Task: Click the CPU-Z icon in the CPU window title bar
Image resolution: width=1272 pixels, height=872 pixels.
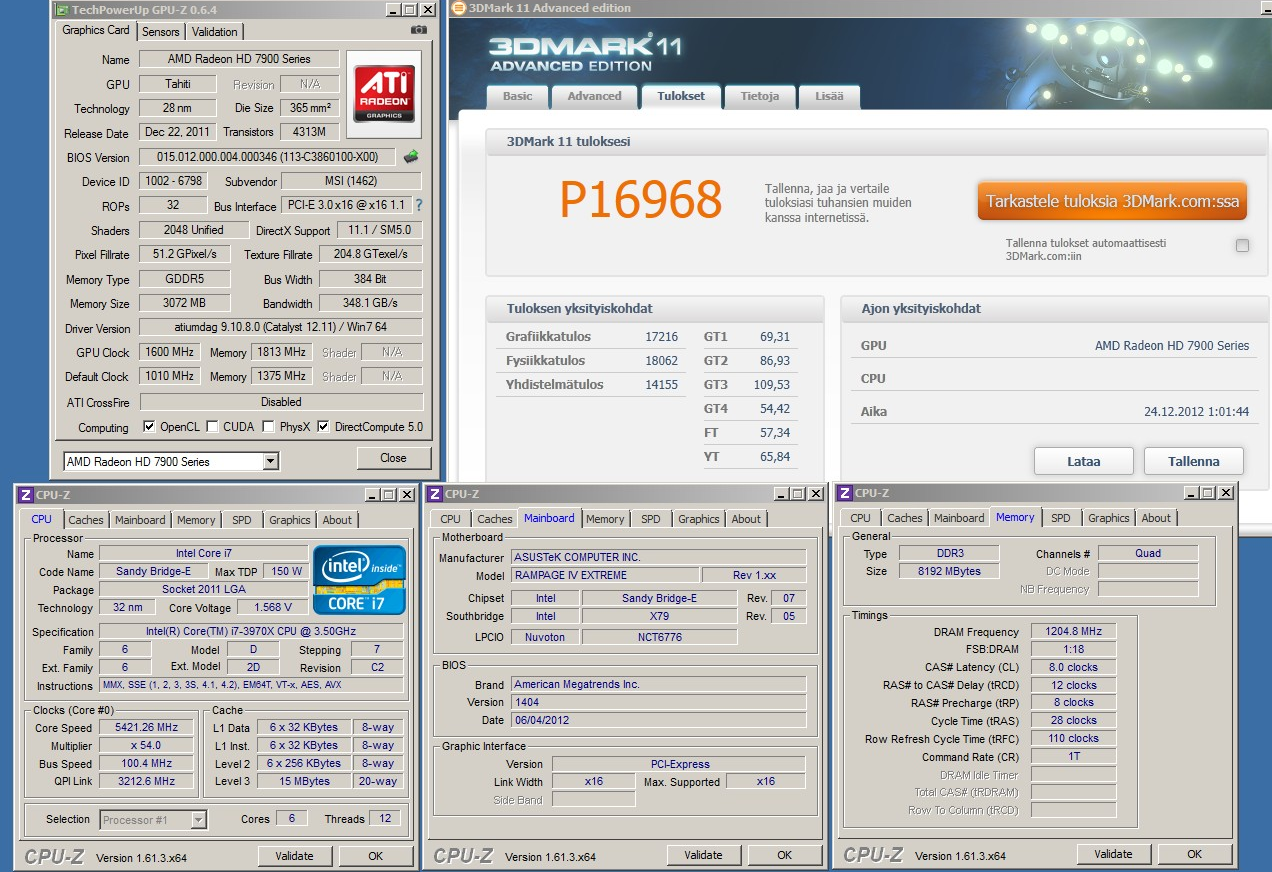Action: click(x=26, y=494)
